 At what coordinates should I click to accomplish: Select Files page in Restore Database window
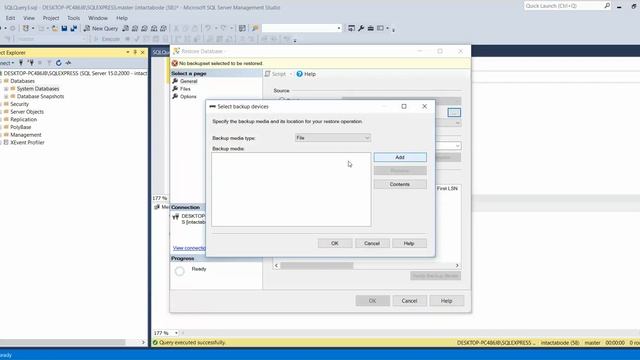click(185, 89)
